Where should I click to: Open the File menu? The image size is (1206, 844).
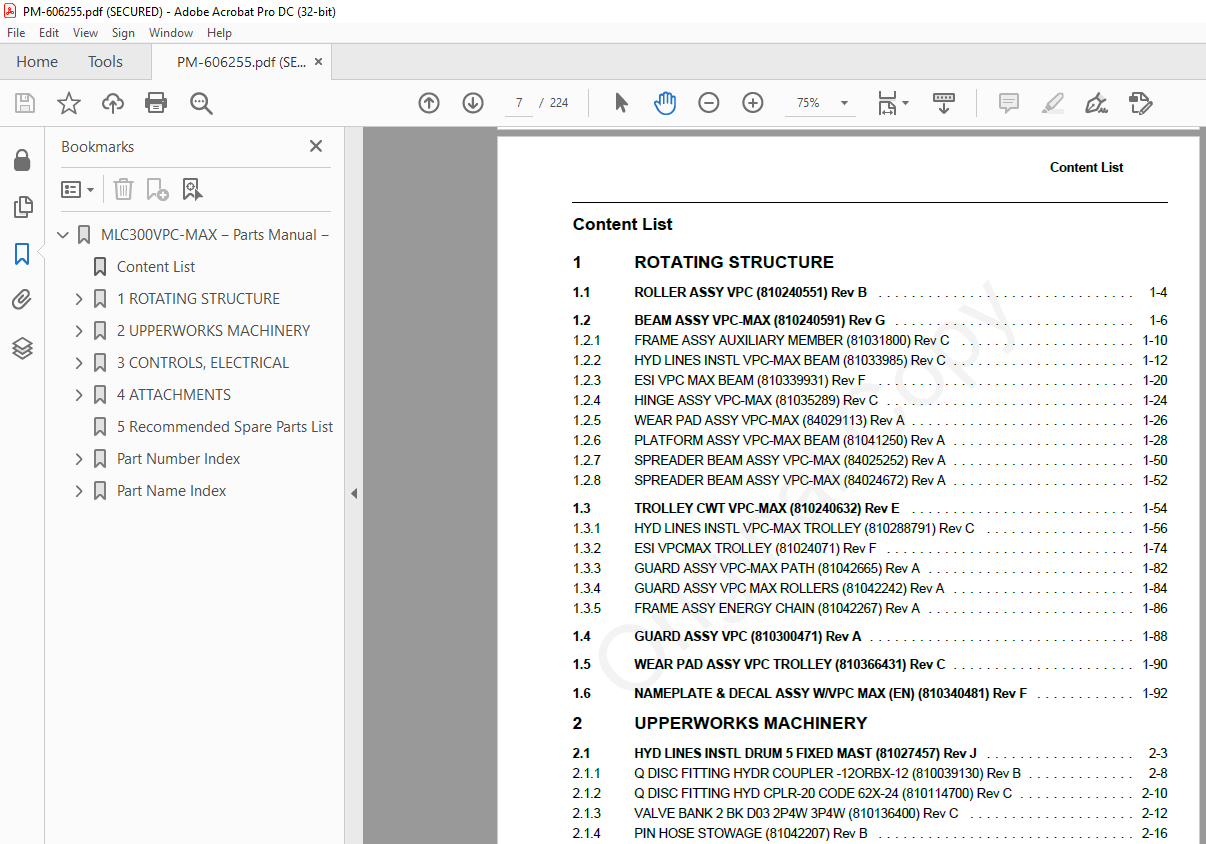[x=16, y=33]
